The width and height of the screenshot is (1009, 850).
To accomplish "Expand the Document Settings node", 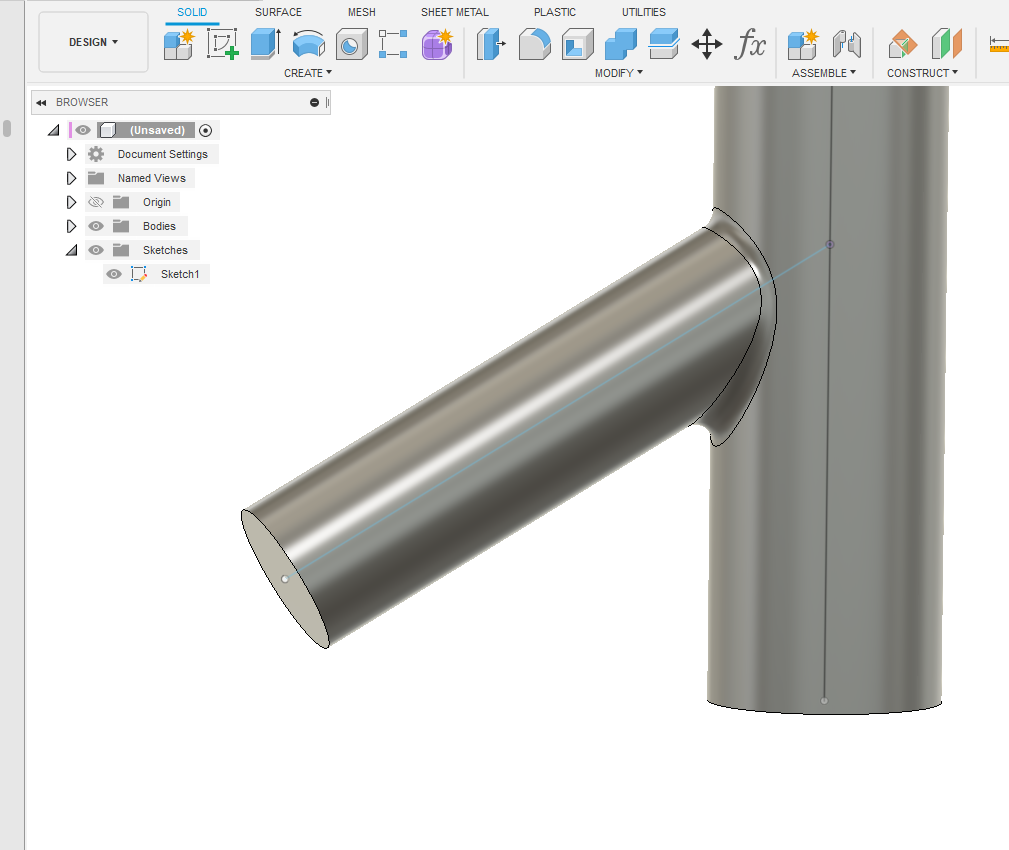I will [x=71, y=153].
